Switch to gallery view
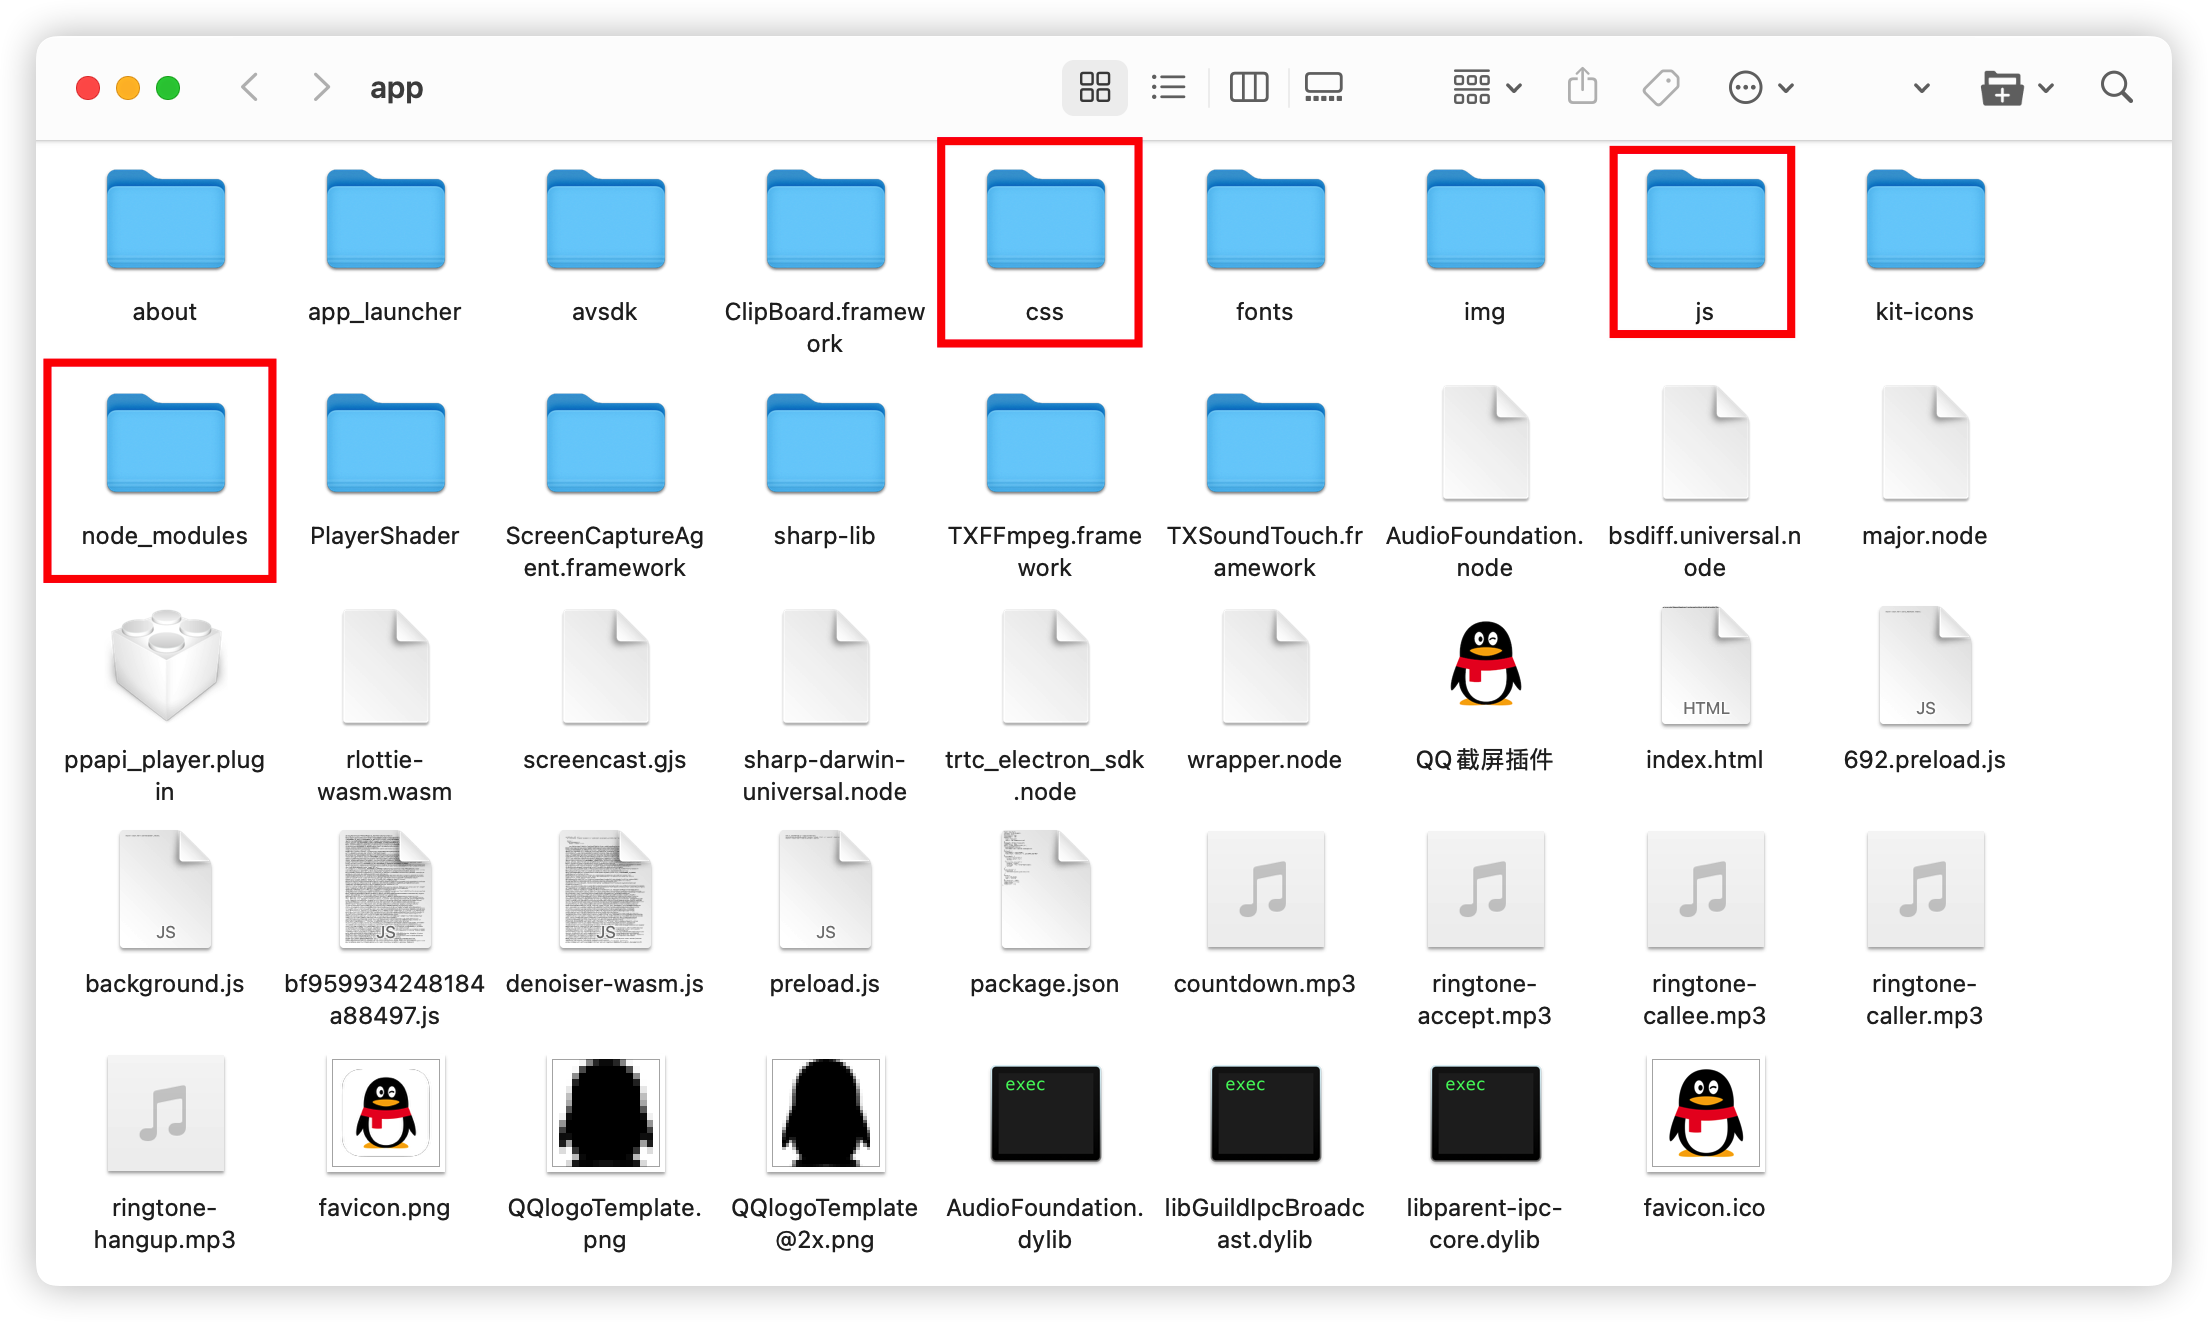 click(1323, 88)
